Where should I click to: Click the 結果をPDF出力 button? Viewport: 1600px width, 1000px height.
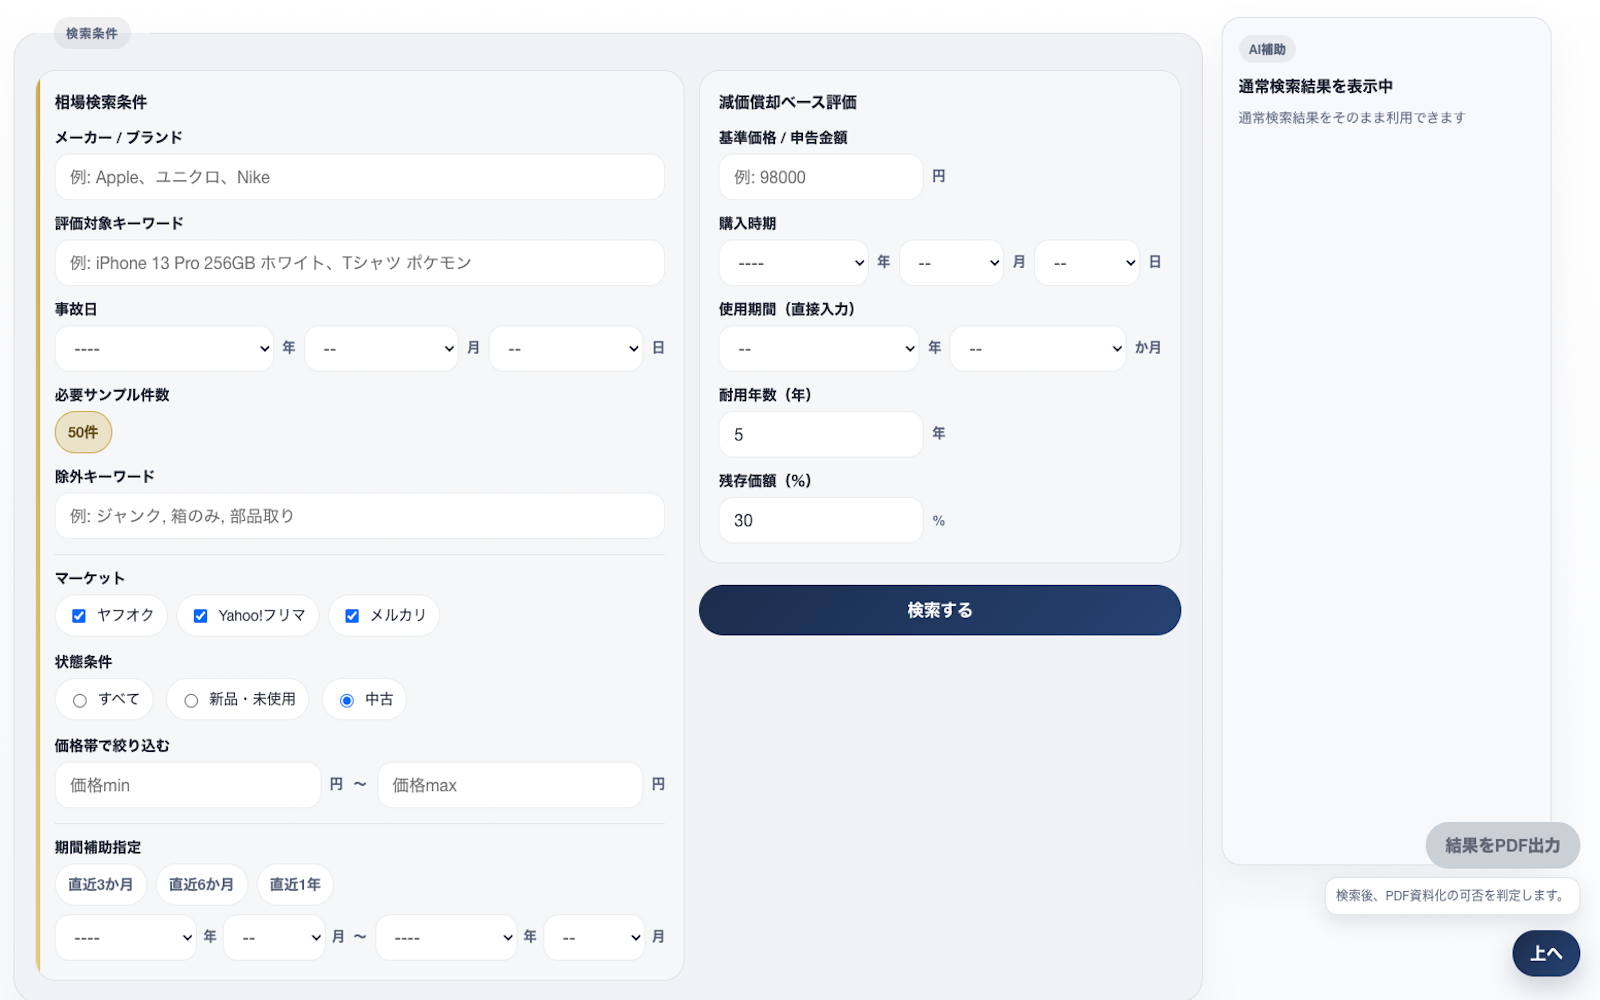1503,846
